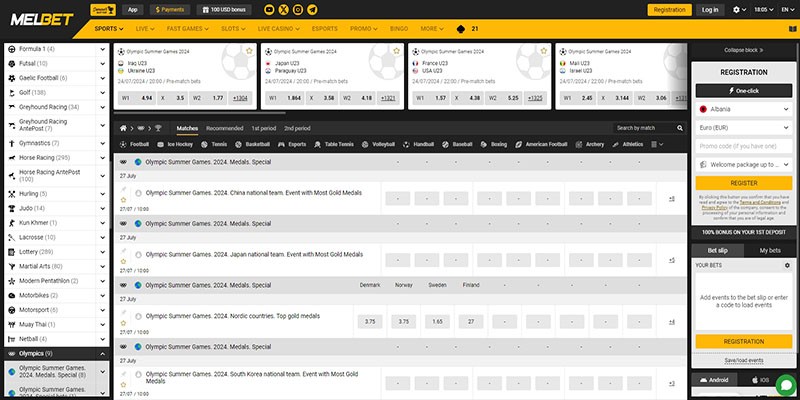Viewport: 800px width, 400px height.
Task: Switch to the Recommended tab
Action: click(224, 129)
